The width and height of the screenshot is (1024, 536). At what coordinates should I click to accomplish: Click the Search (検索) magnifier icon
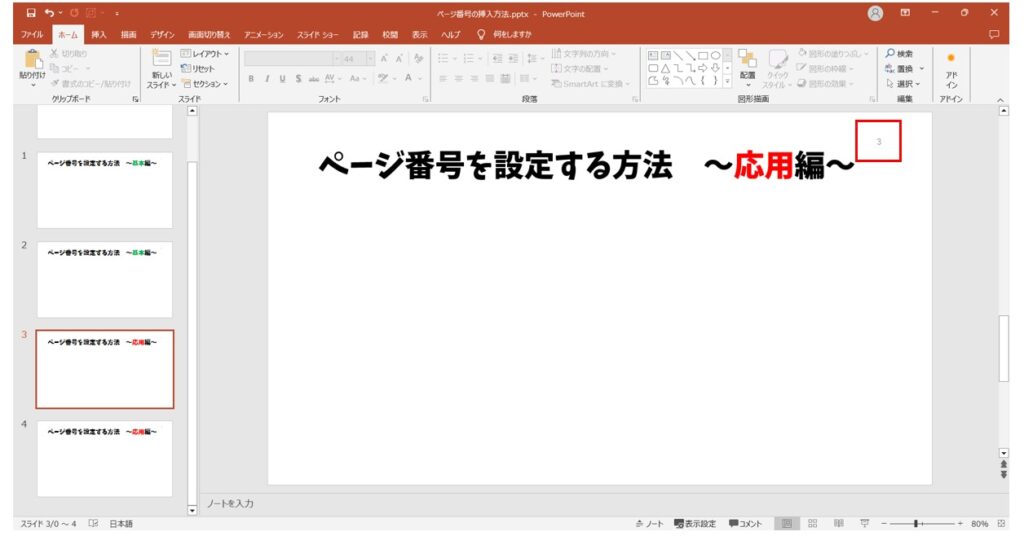point(890,54)
